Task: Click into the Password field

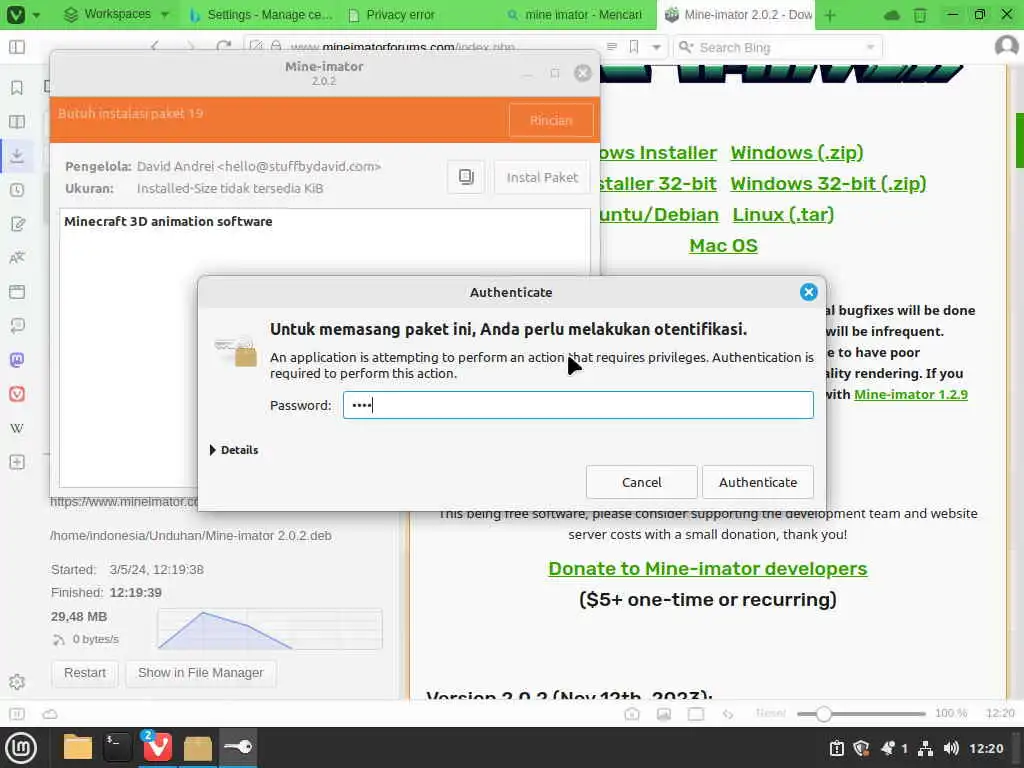Action: [578, 405]
